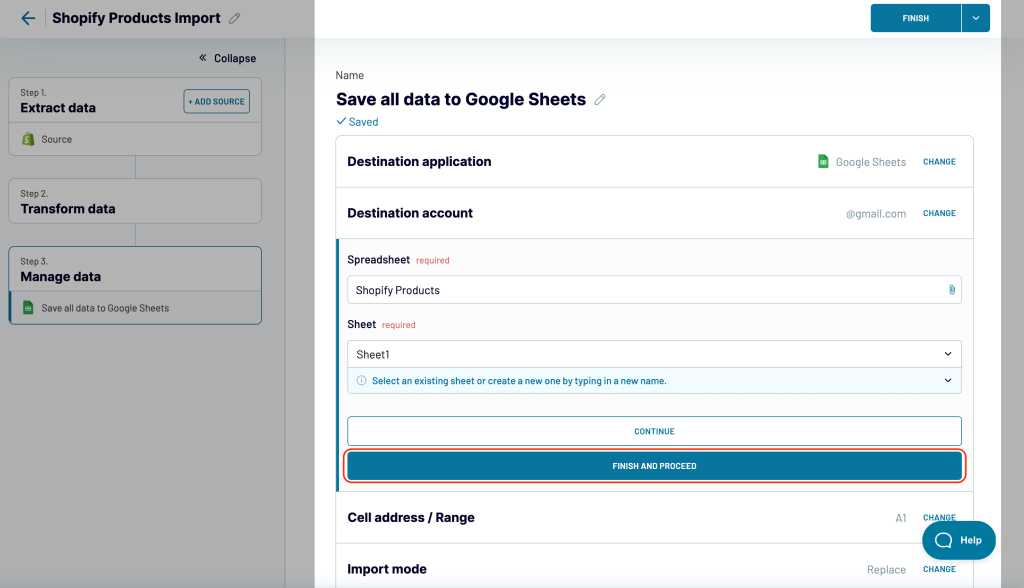This screenshot has height=588, width=1024.
Task: Click the Replace import mode value
Action: (886, 570)
